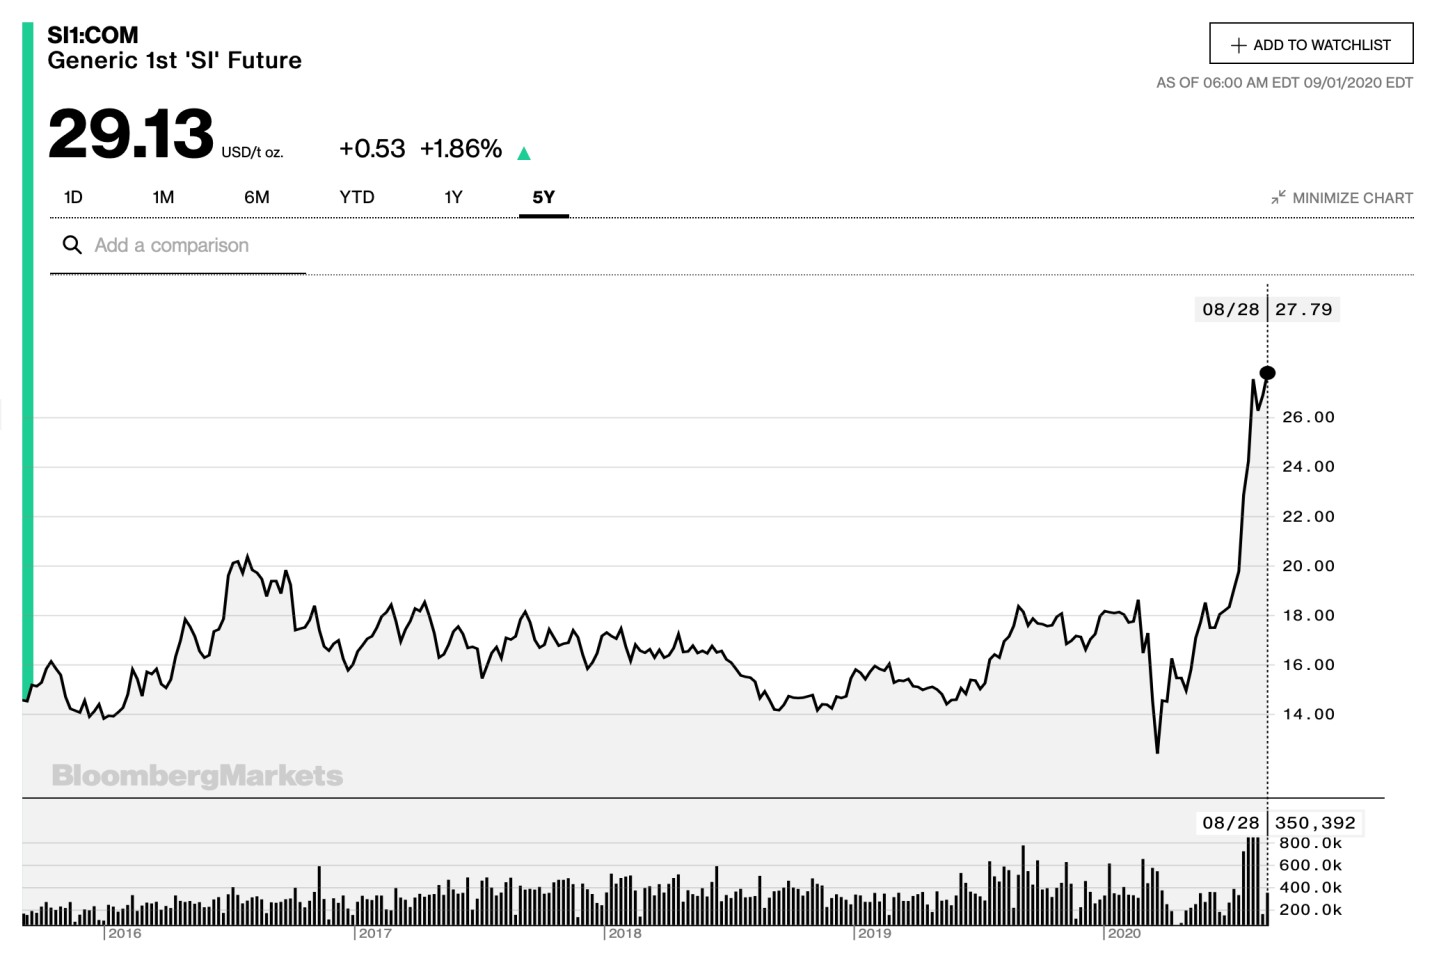Show the 6M chart range
The image size is (1439, 974).
coord(257,197)
